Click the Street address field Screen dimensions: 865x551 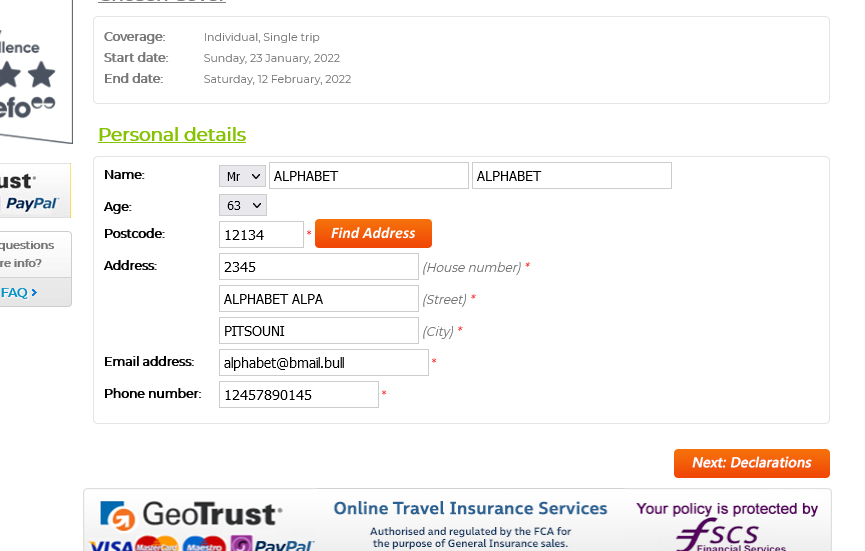319,298
